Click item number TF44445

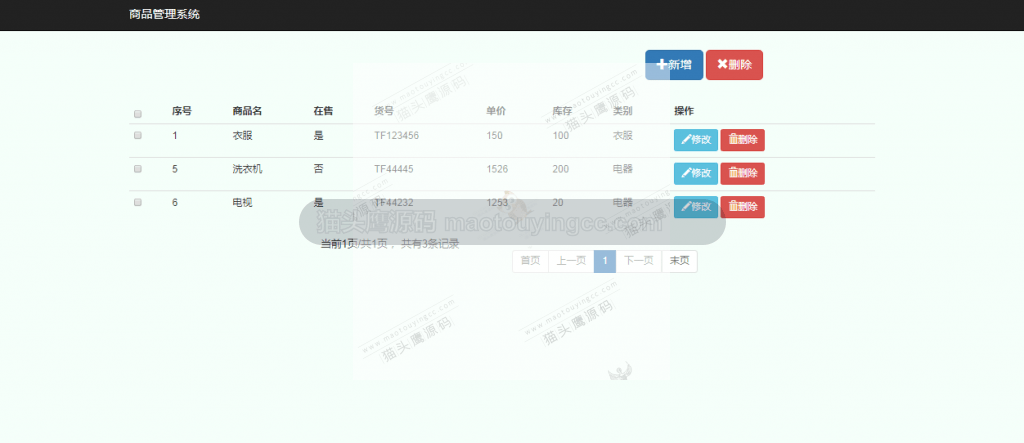394,169
